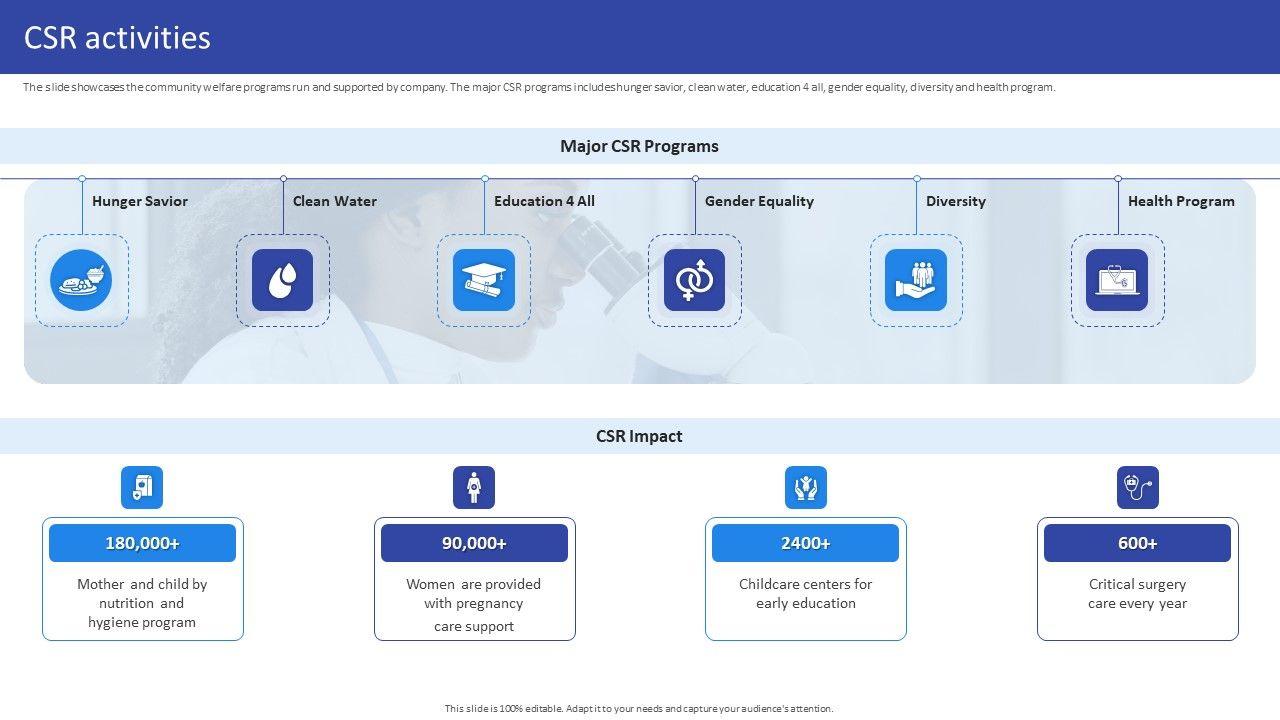Screen dimensions: 1280x720
Task: Select the Gender Equality symbols icon
Action: point(694,280)
